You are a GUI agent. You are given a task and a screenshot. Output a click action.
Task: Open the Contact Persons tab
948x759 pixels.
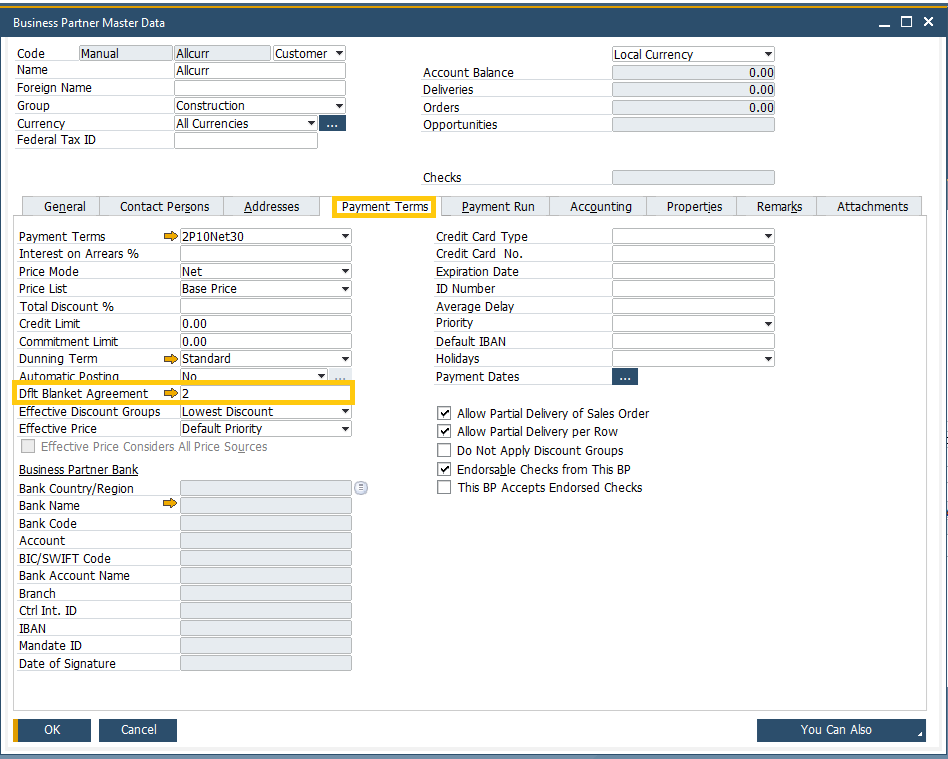pos(165,207)
